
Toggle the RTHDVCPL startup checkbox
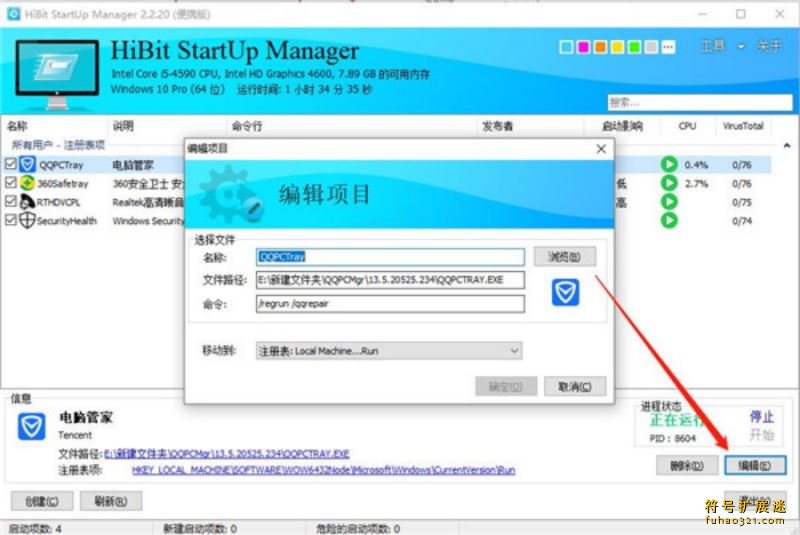(x=11, y=201)
